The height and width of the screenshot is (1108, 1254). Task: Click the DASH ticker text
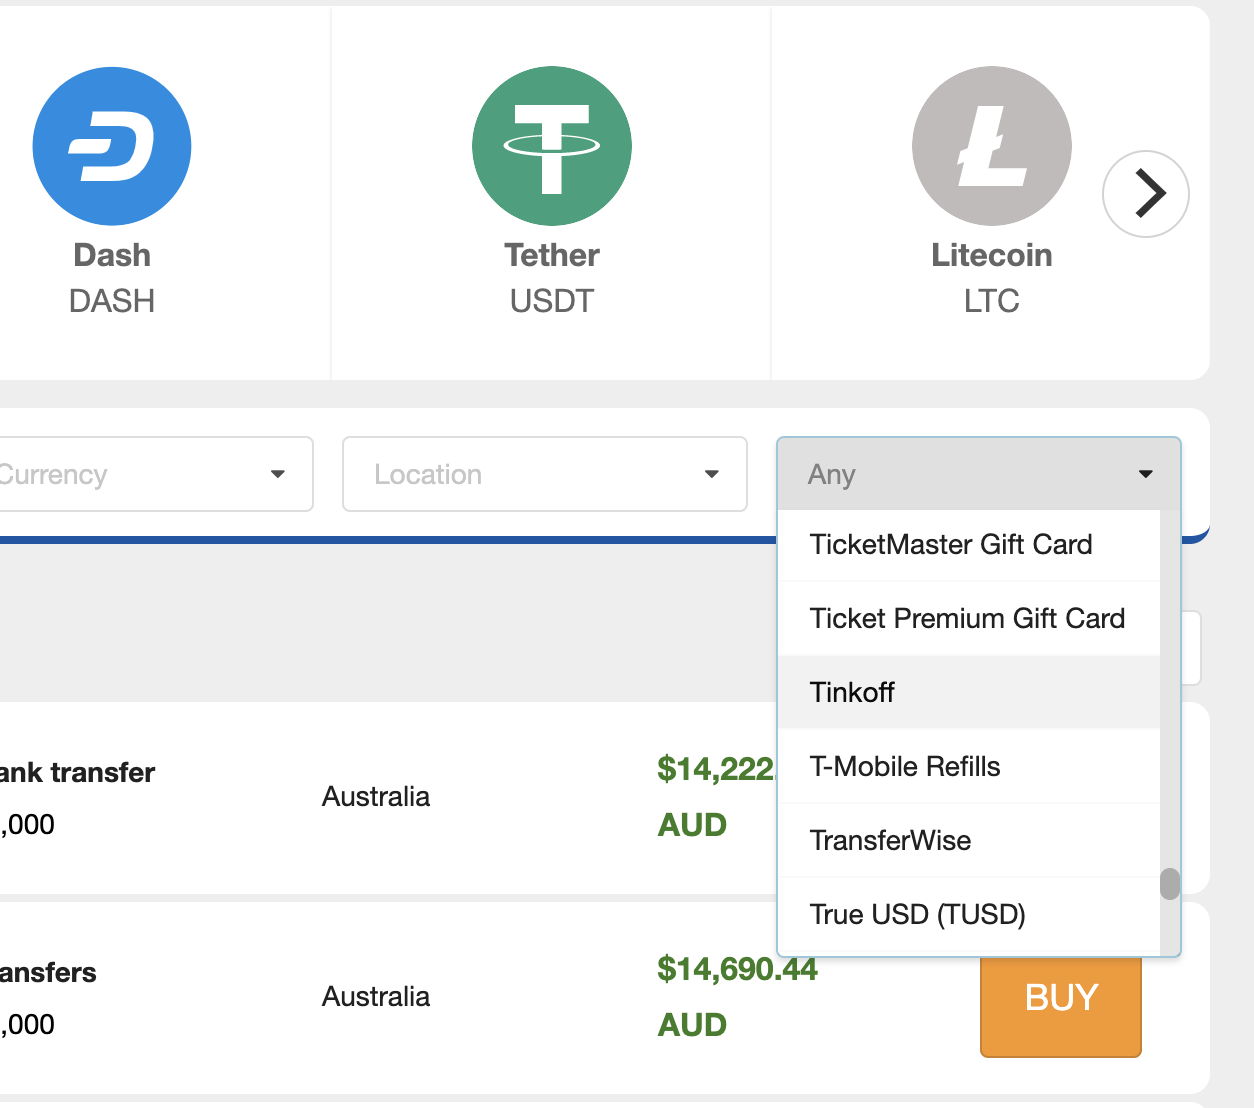(112, 301)
